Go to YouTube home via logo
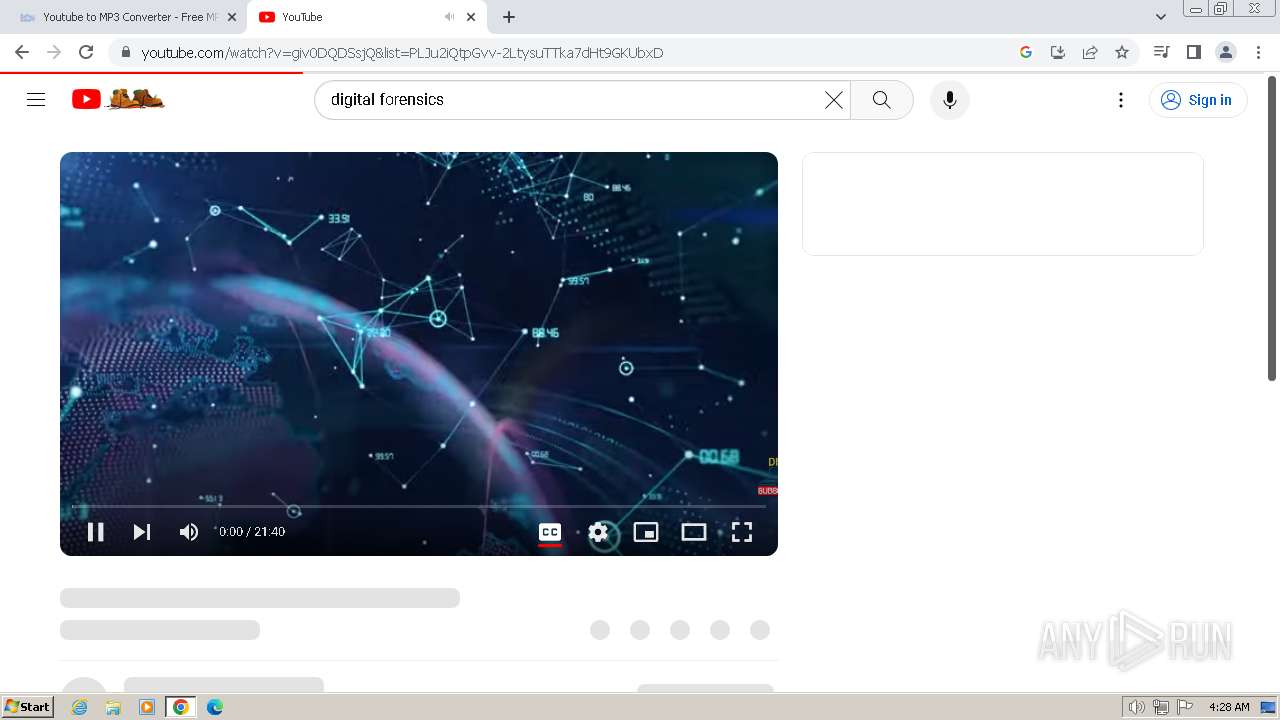1280x720 pixels. [x=118, y=99]
